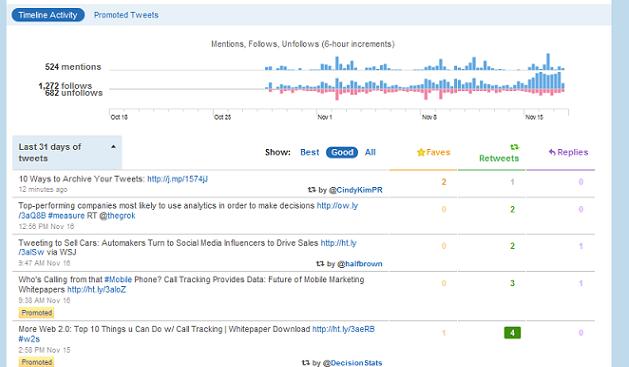Open @DecisionStats profile link
The image size is (629, 367).
coord(352,363)
